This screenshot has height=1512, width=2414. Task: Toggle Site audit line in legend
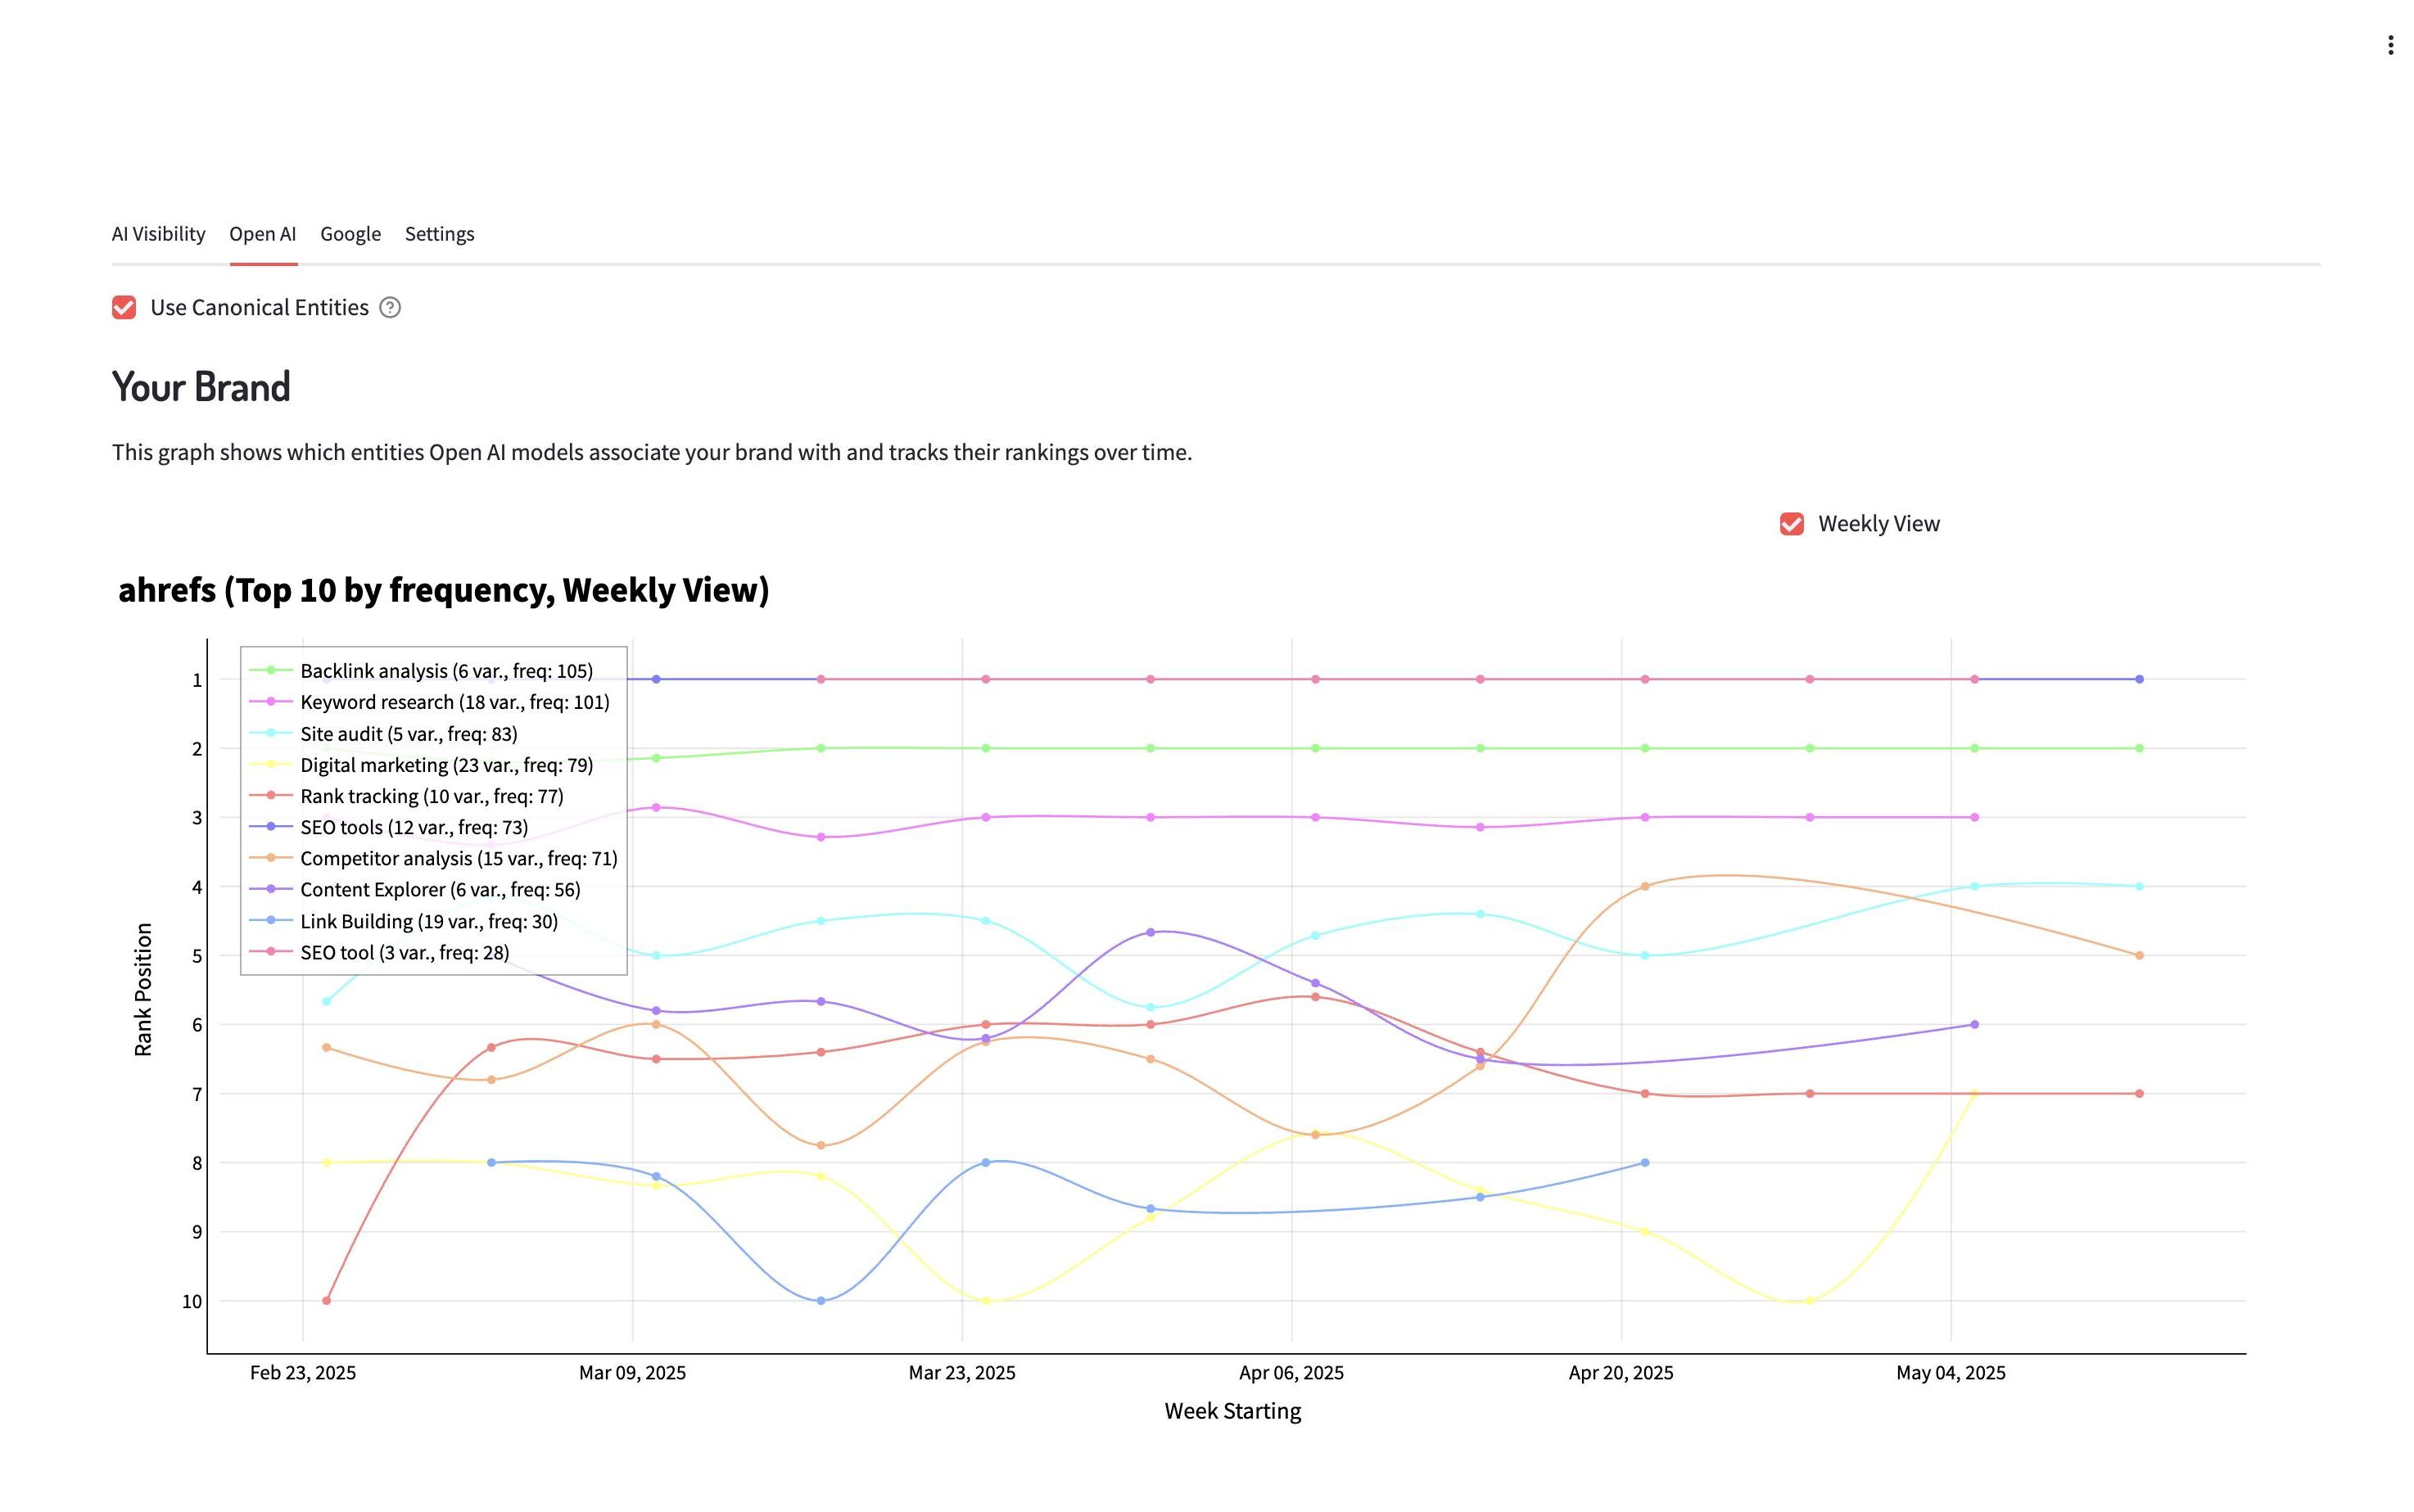(408, 734)
